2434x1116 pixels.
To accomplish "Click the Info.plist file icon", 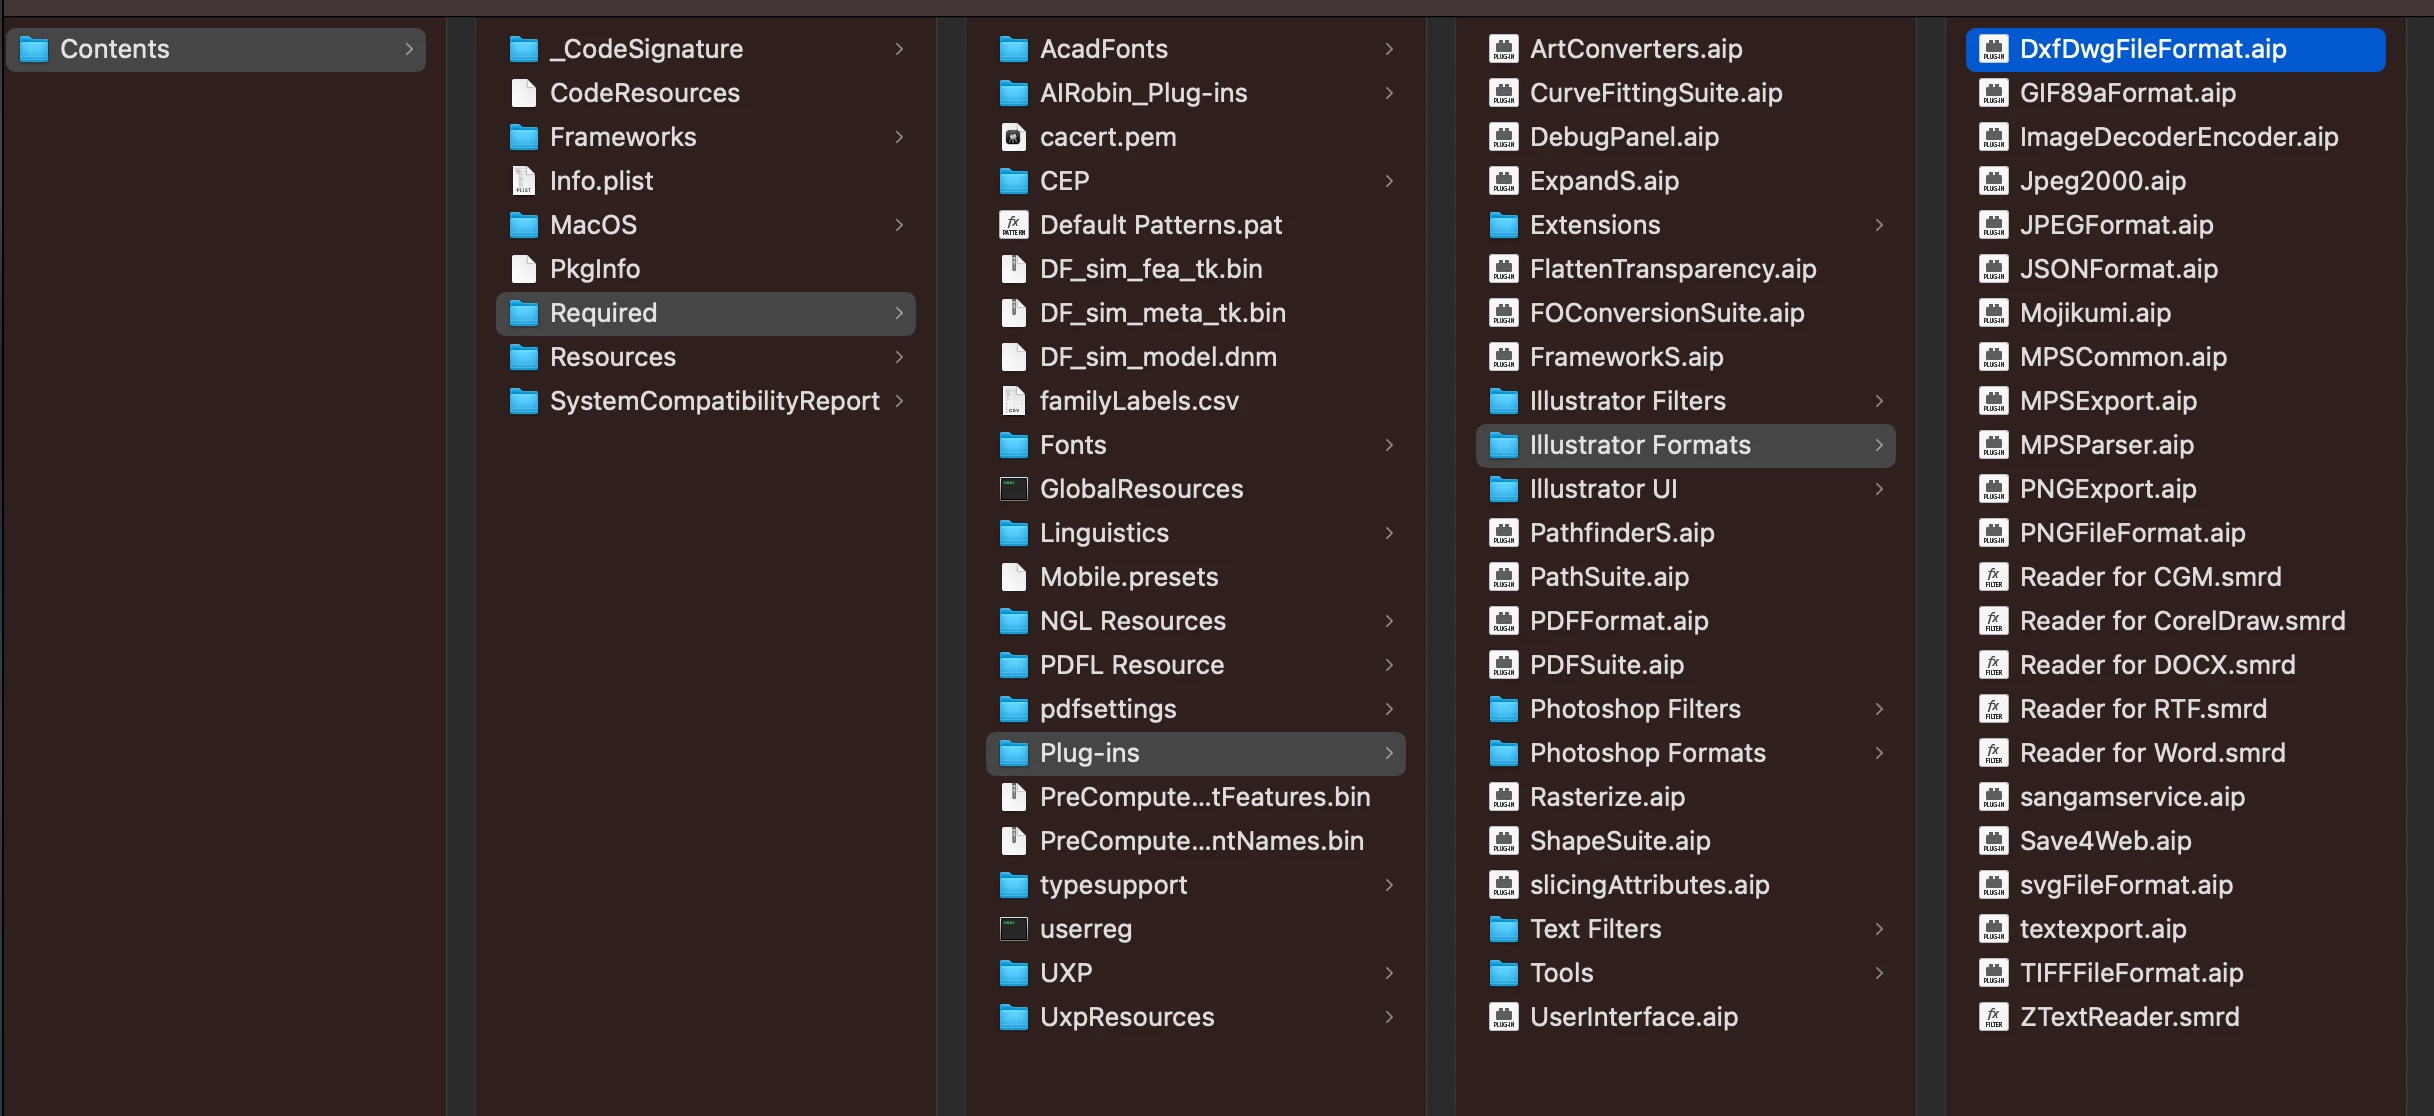I will click(523, 181).
